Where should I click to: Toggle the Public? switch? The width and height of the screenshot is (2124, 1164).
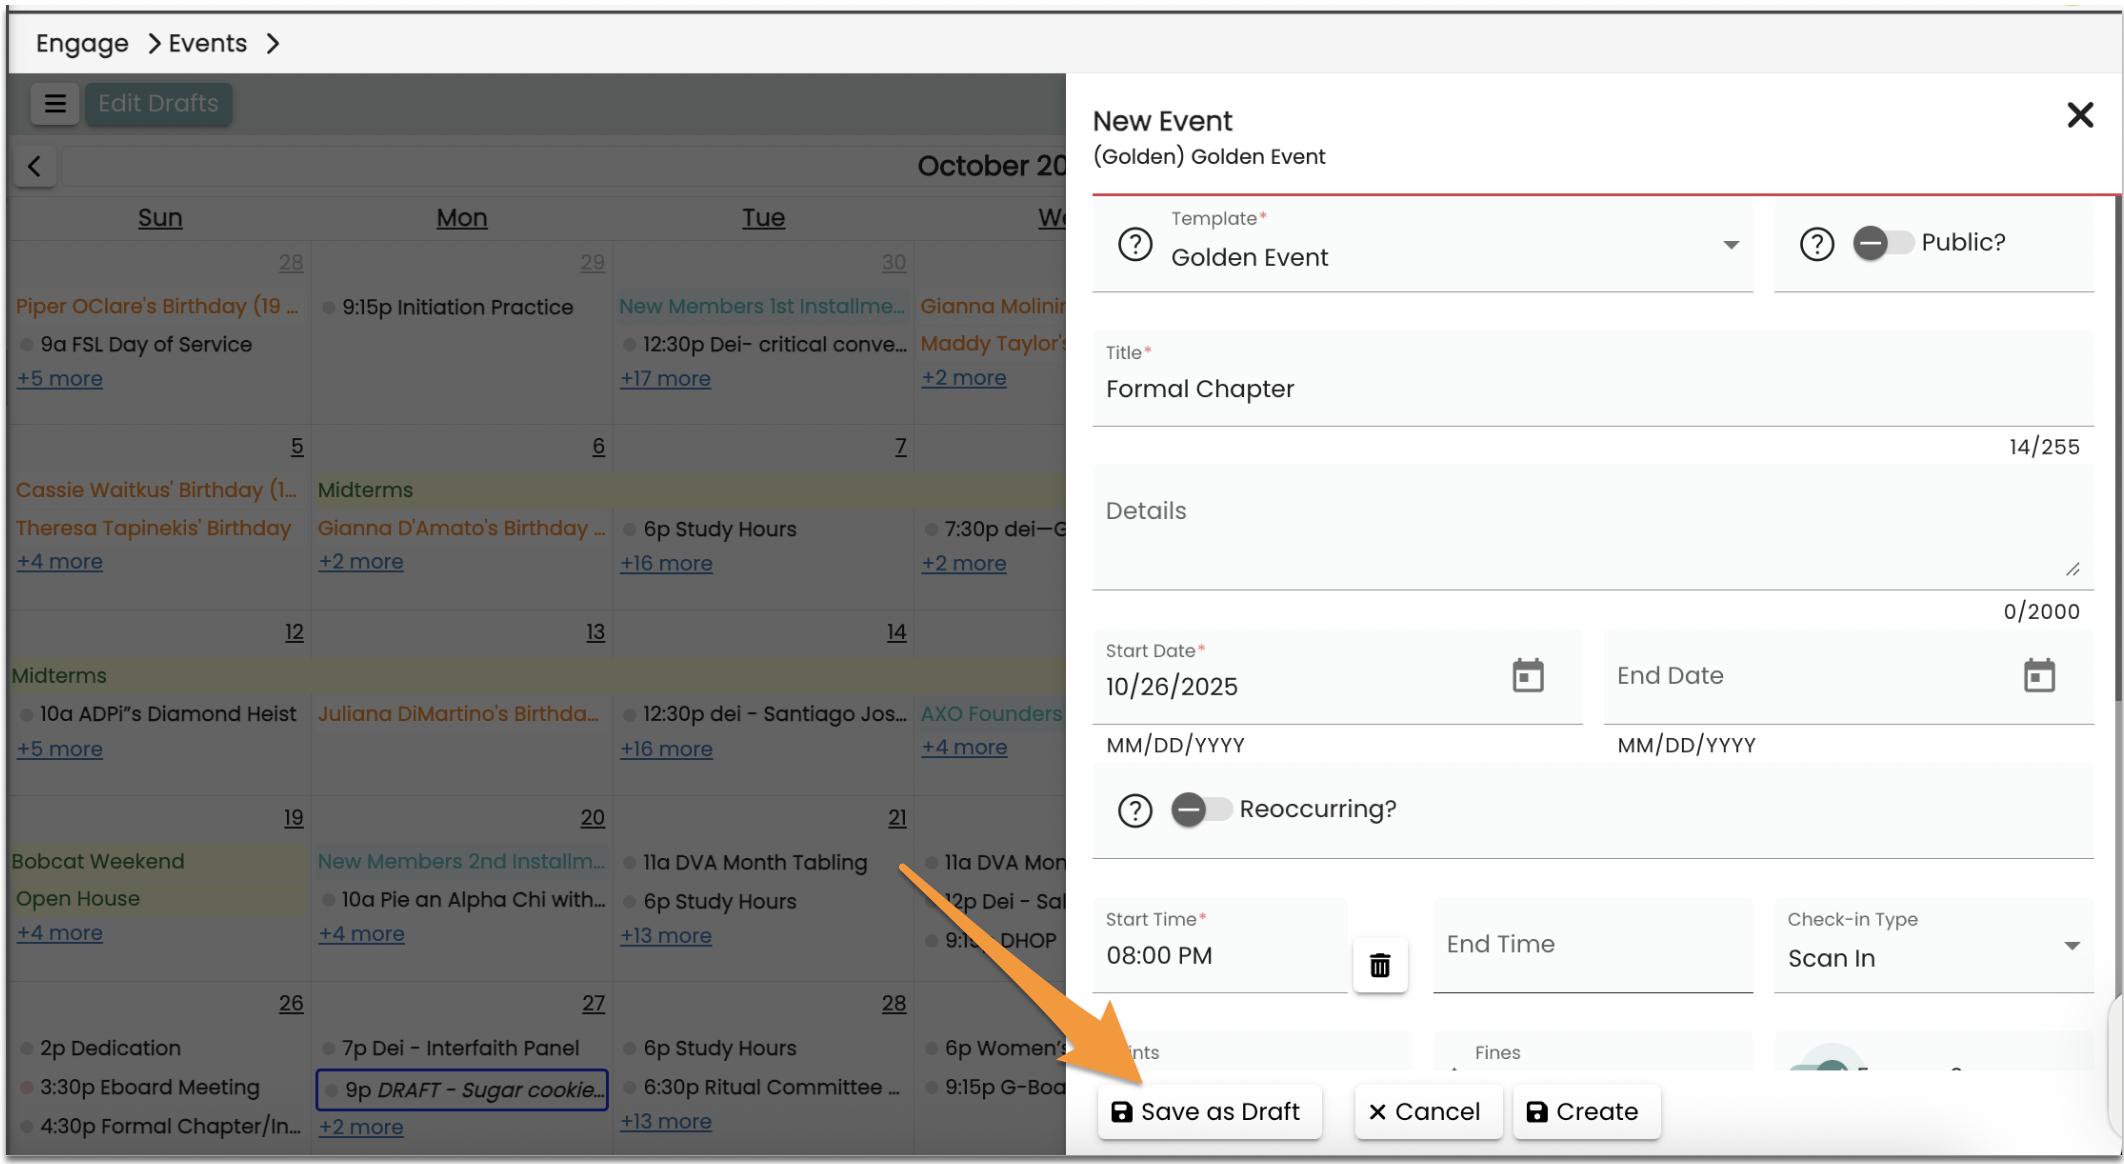pyautogui.click(x=1882, y=243)
